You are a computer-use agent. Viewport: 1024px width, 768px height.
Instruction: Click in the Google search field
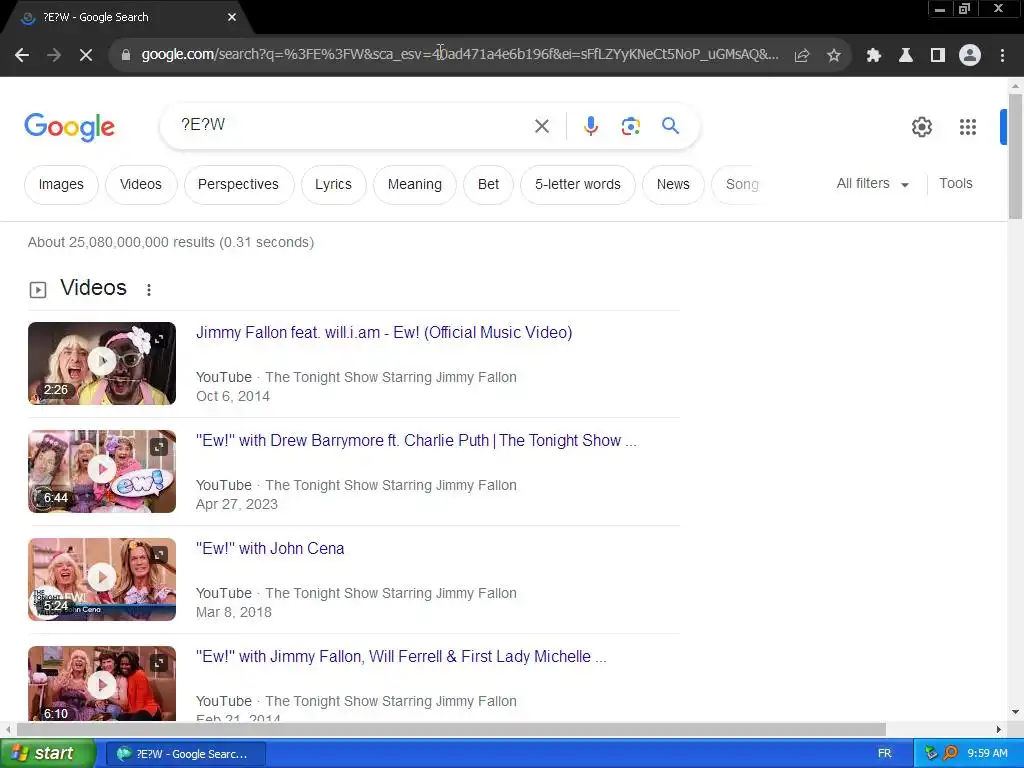tap(353, 125)
